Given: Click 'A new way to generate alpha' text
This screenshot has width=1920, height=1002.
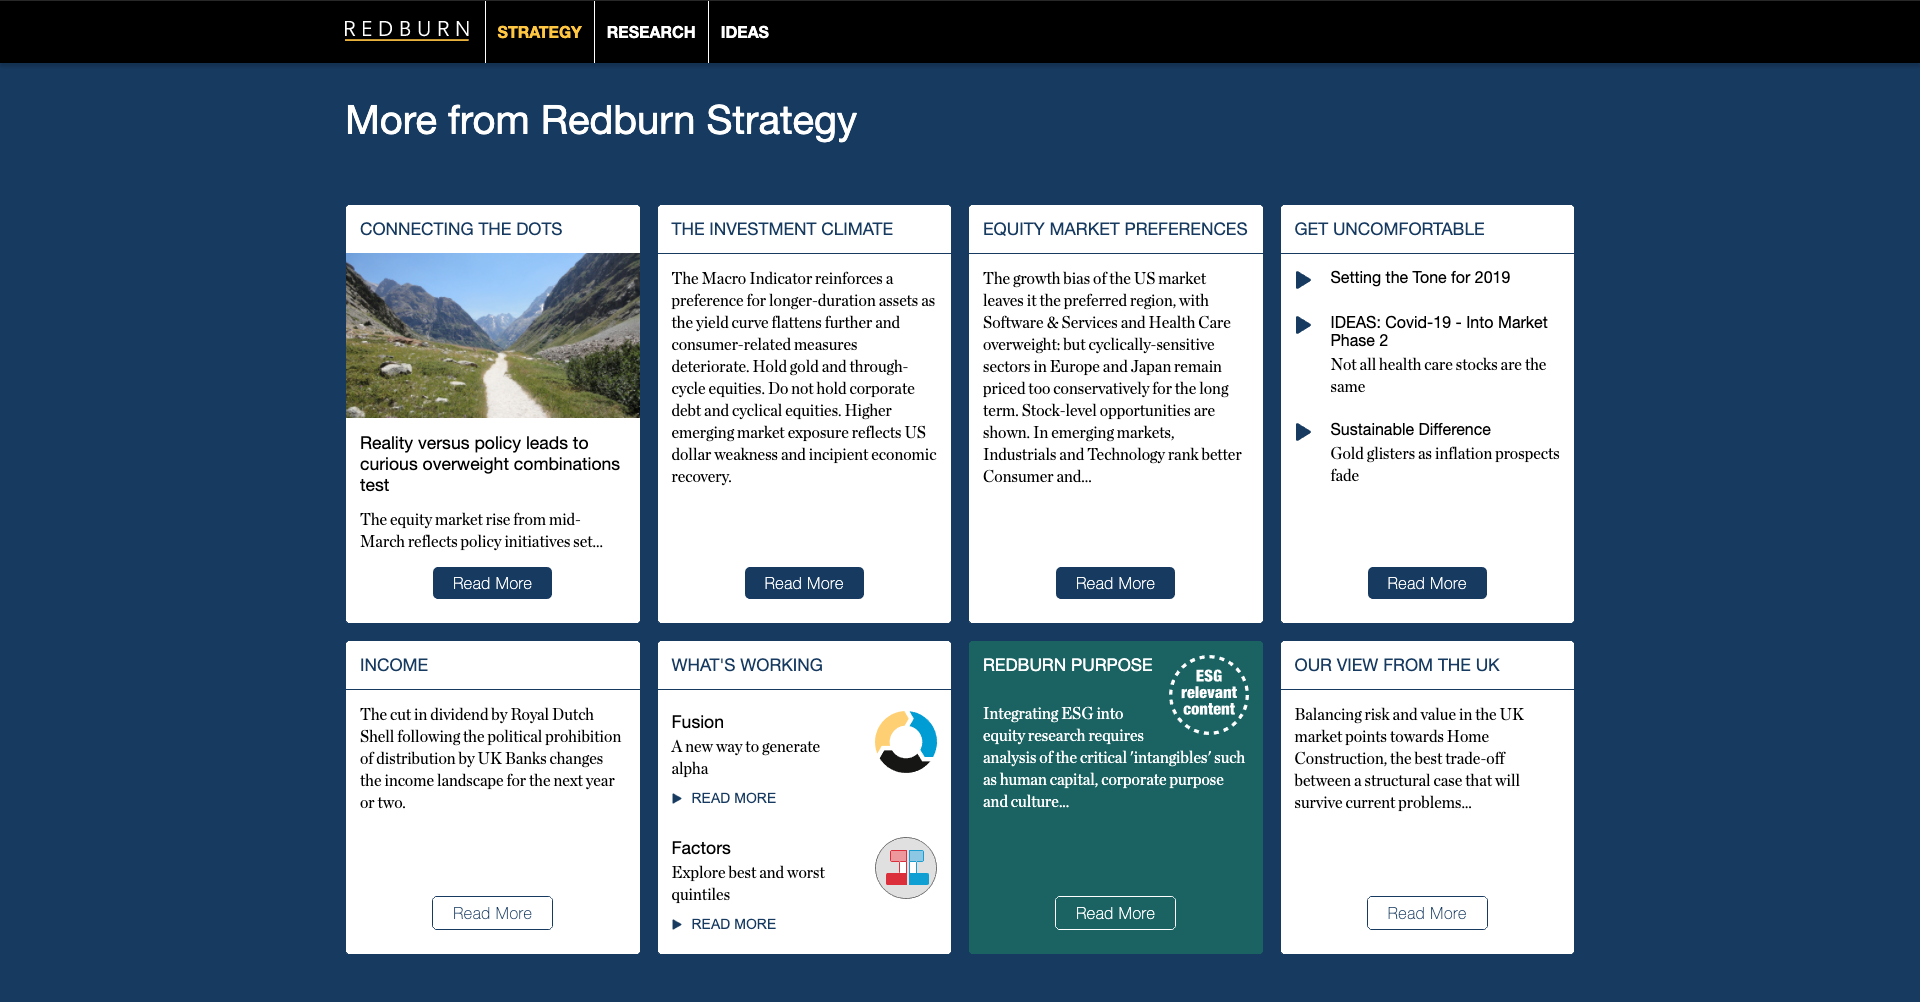Looking at the screenshot, I should point(746,757).
